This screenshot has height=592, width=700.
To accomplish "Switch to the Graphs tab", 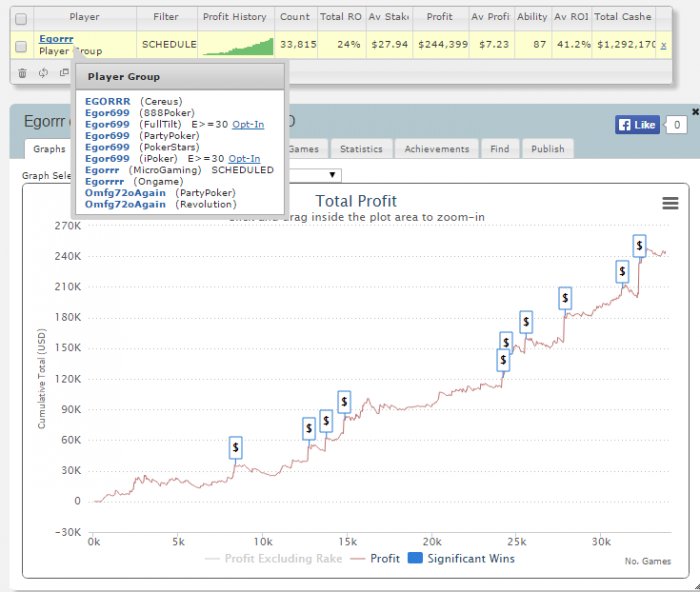I will pos(49,149).
